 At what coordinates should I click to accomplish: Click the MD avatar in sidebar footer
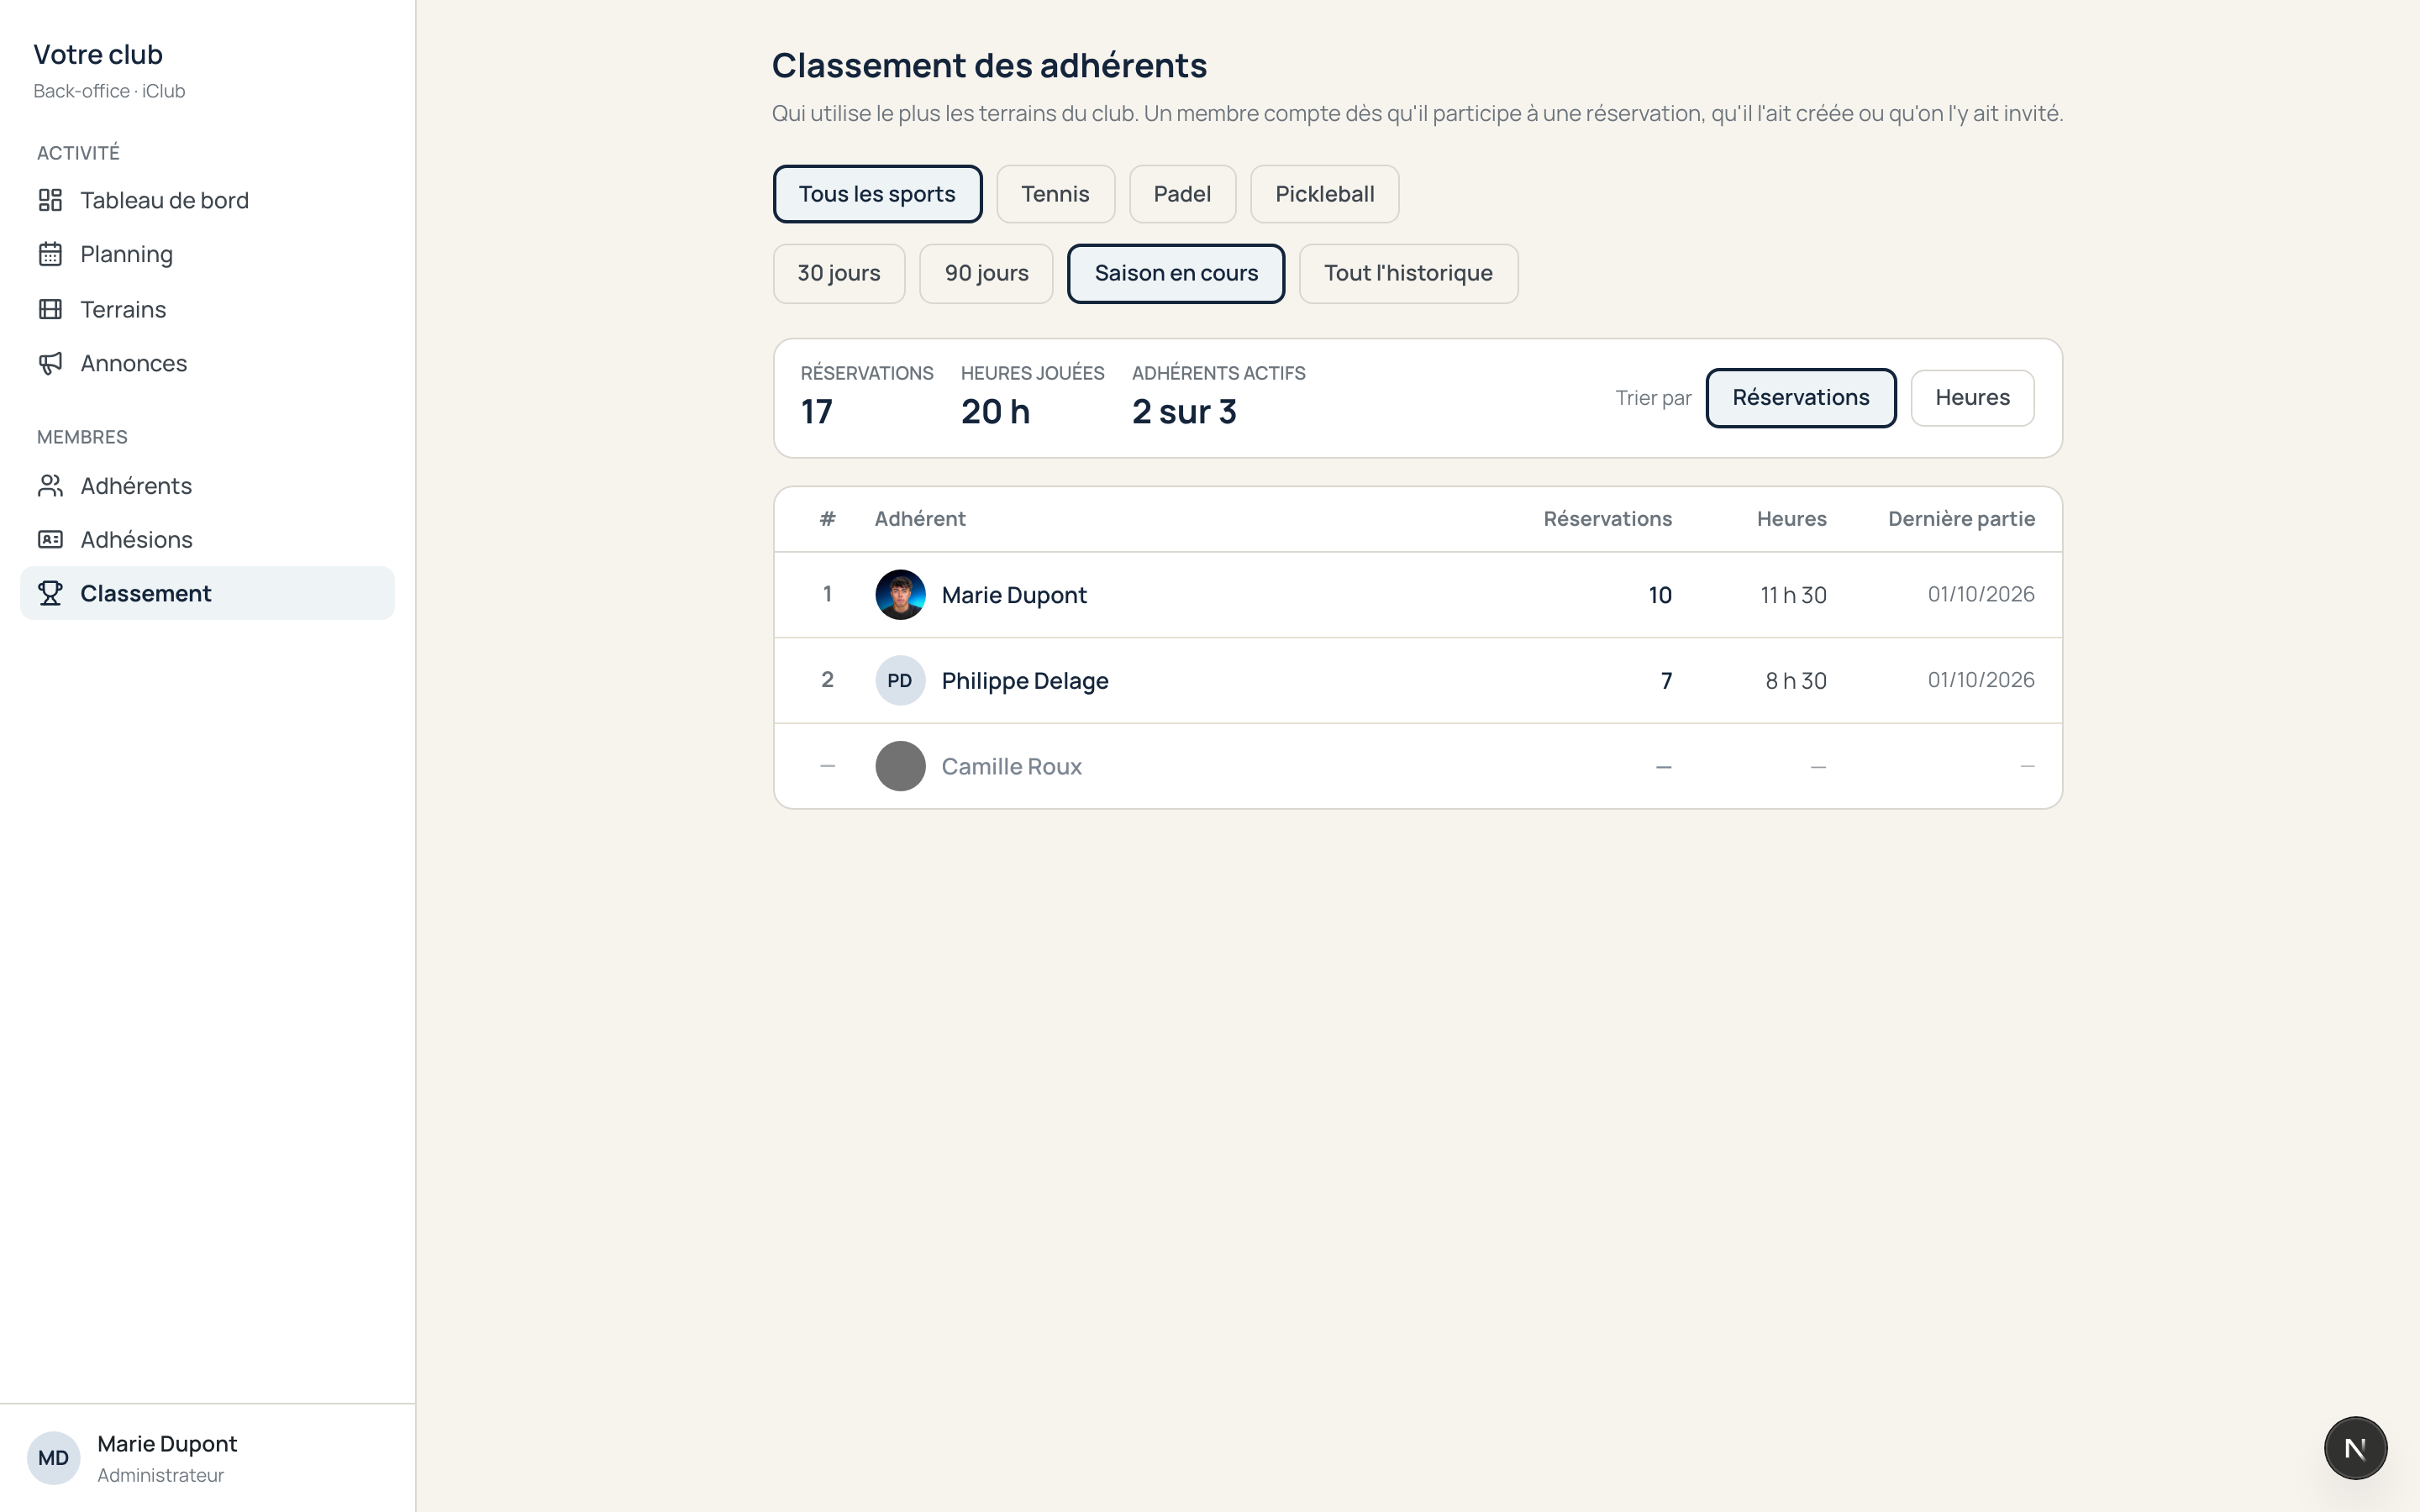tap(53, 1458)
